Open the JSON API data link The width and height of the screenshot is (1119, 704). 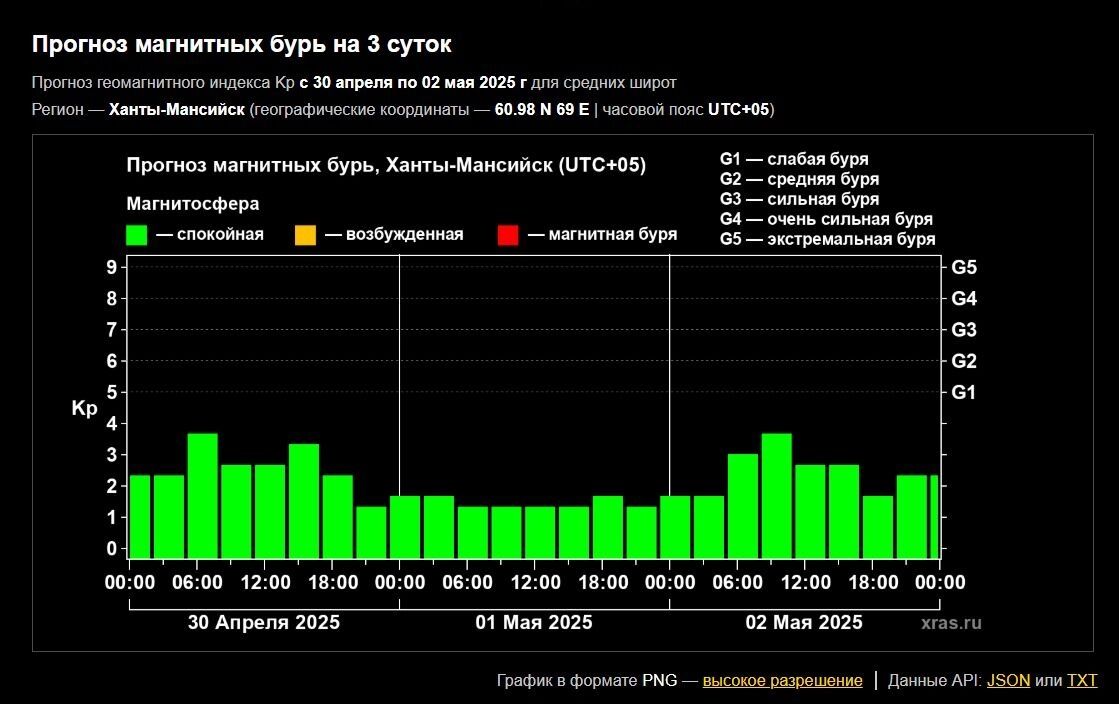[x=1008, y=681]
